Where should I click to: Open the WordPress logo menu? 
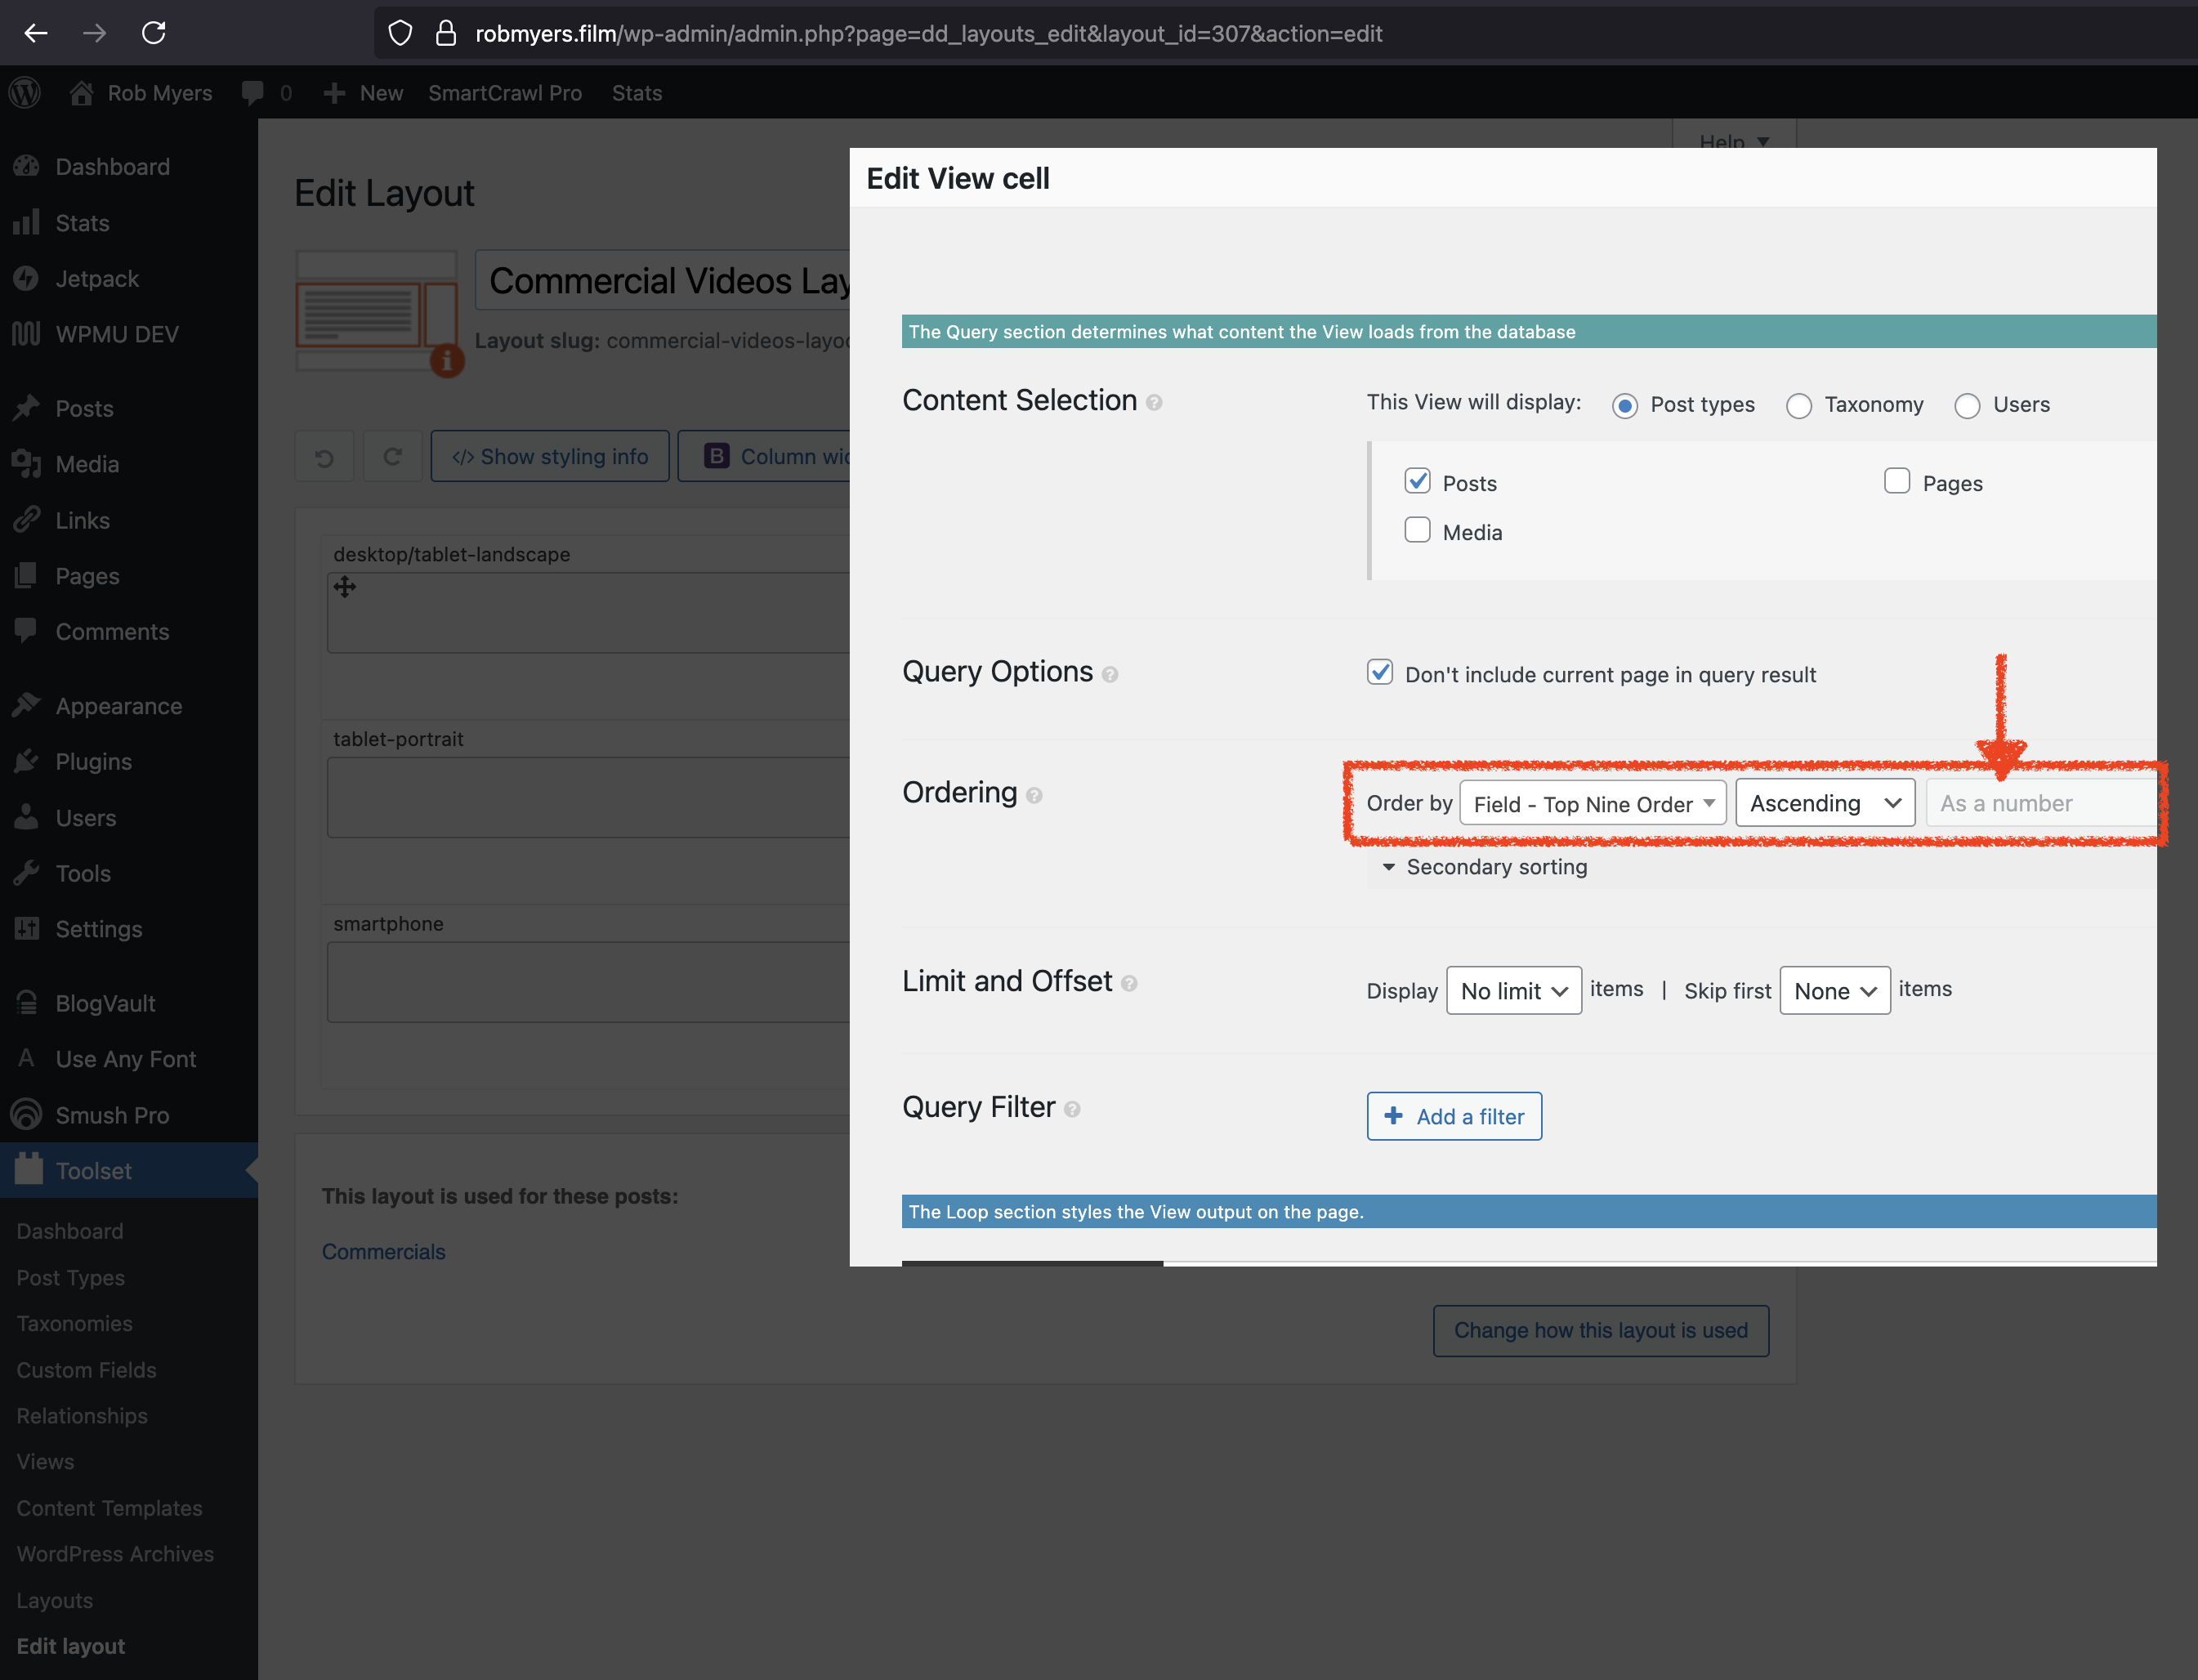pyautogui.click(x=25, y=93)
